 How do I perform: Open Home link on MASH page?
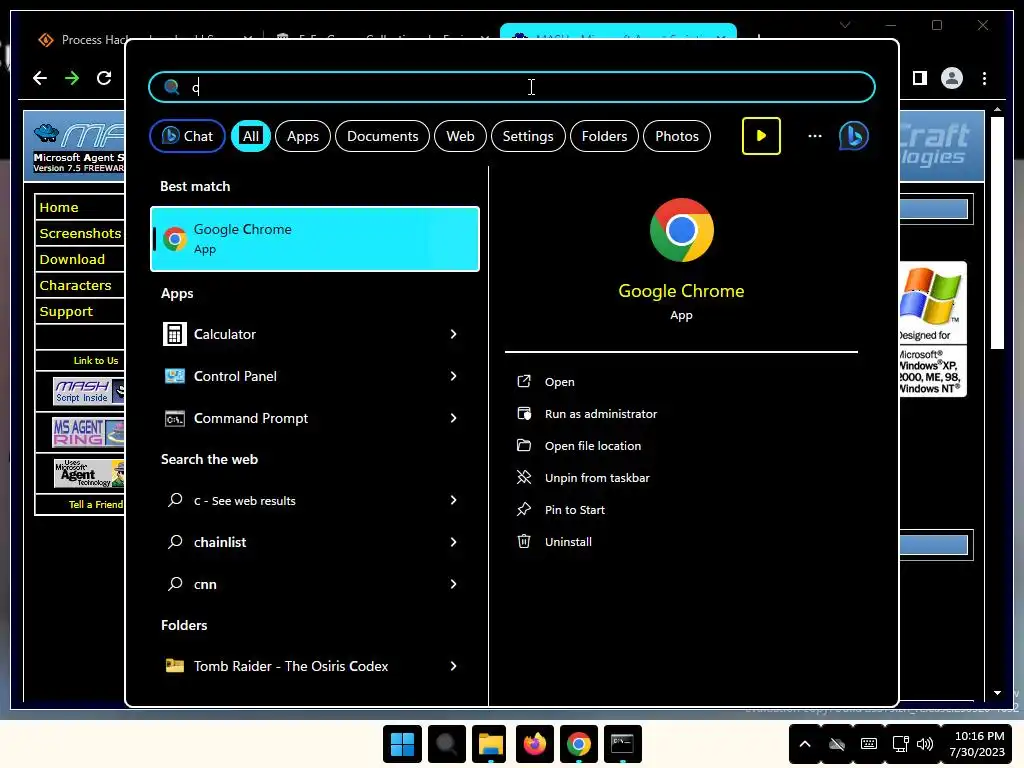59,207
